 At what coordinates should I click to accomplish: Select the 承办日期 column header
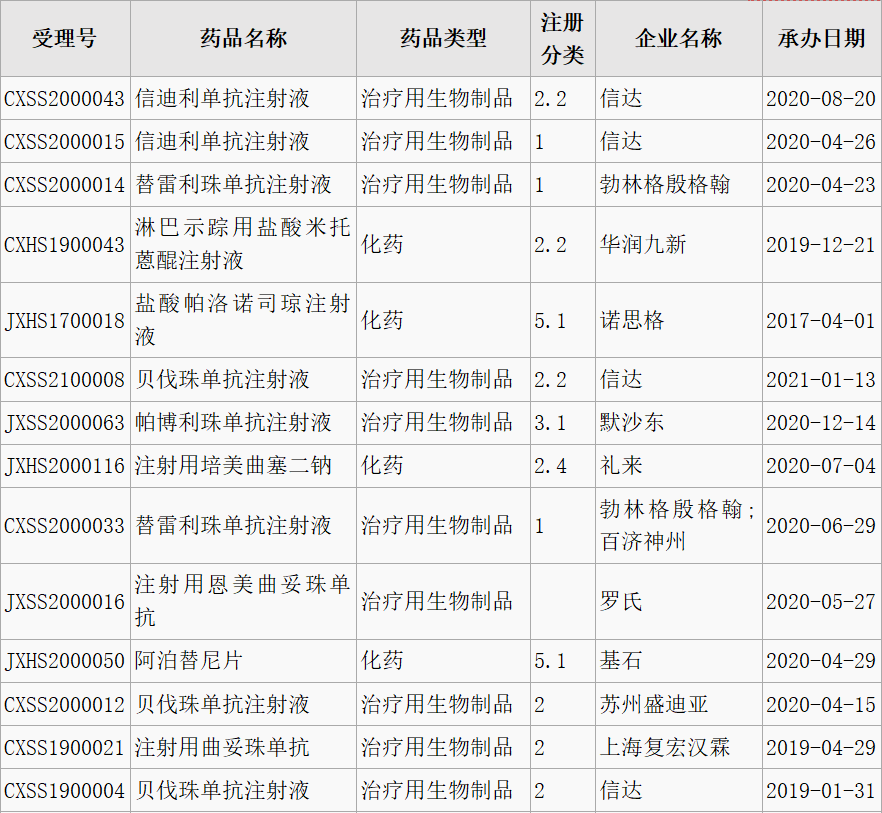[822, 38]
